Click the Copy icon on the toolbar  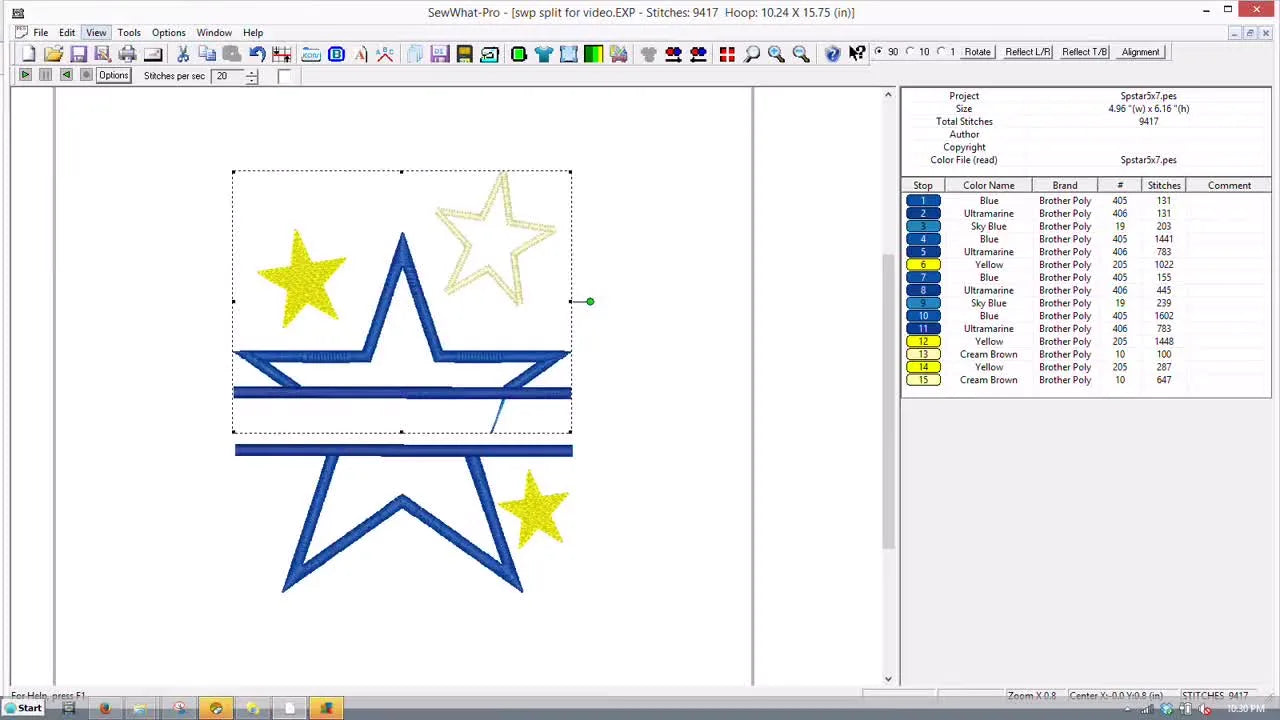click(x=207, y=53)
